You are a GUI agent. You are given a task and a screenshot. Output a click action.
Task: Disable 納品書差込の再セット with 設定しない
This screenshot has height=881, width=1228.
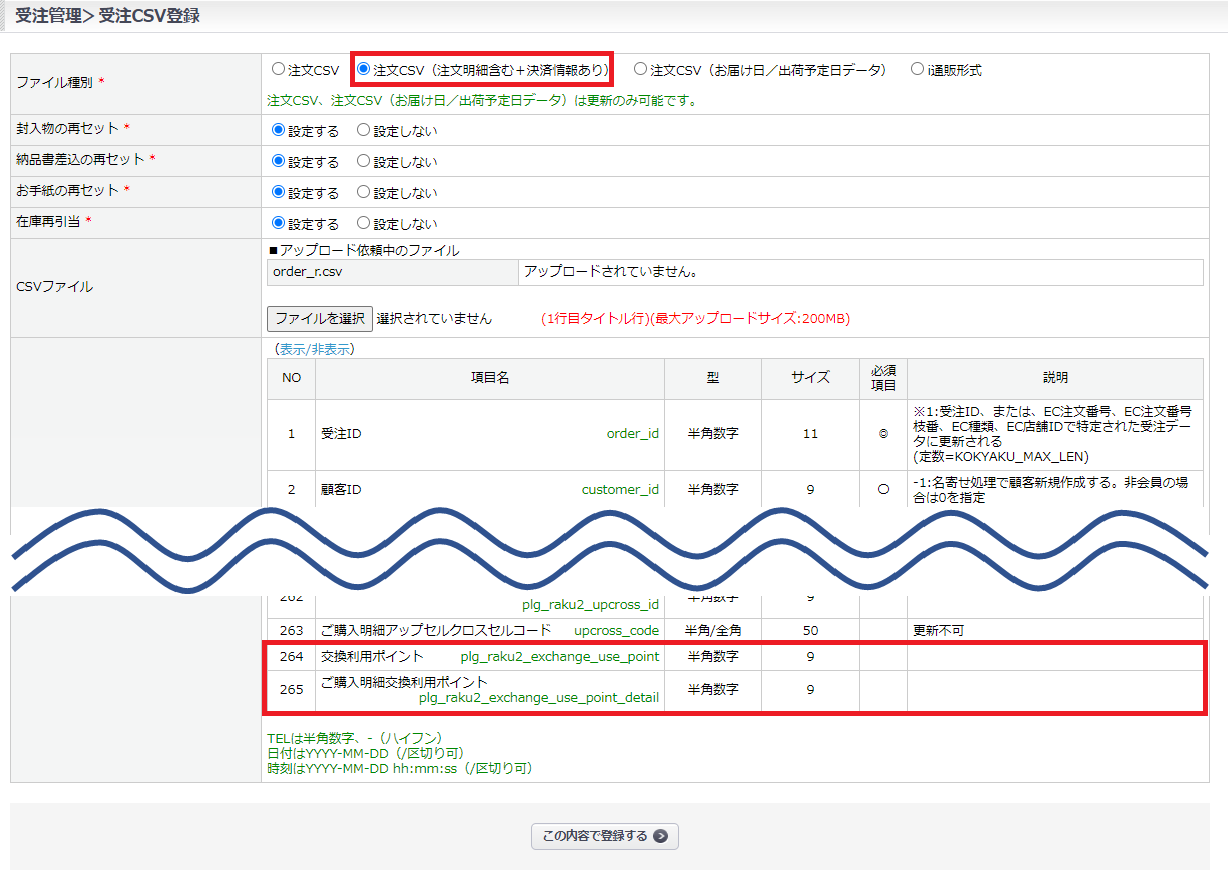(x=364, y=161)
